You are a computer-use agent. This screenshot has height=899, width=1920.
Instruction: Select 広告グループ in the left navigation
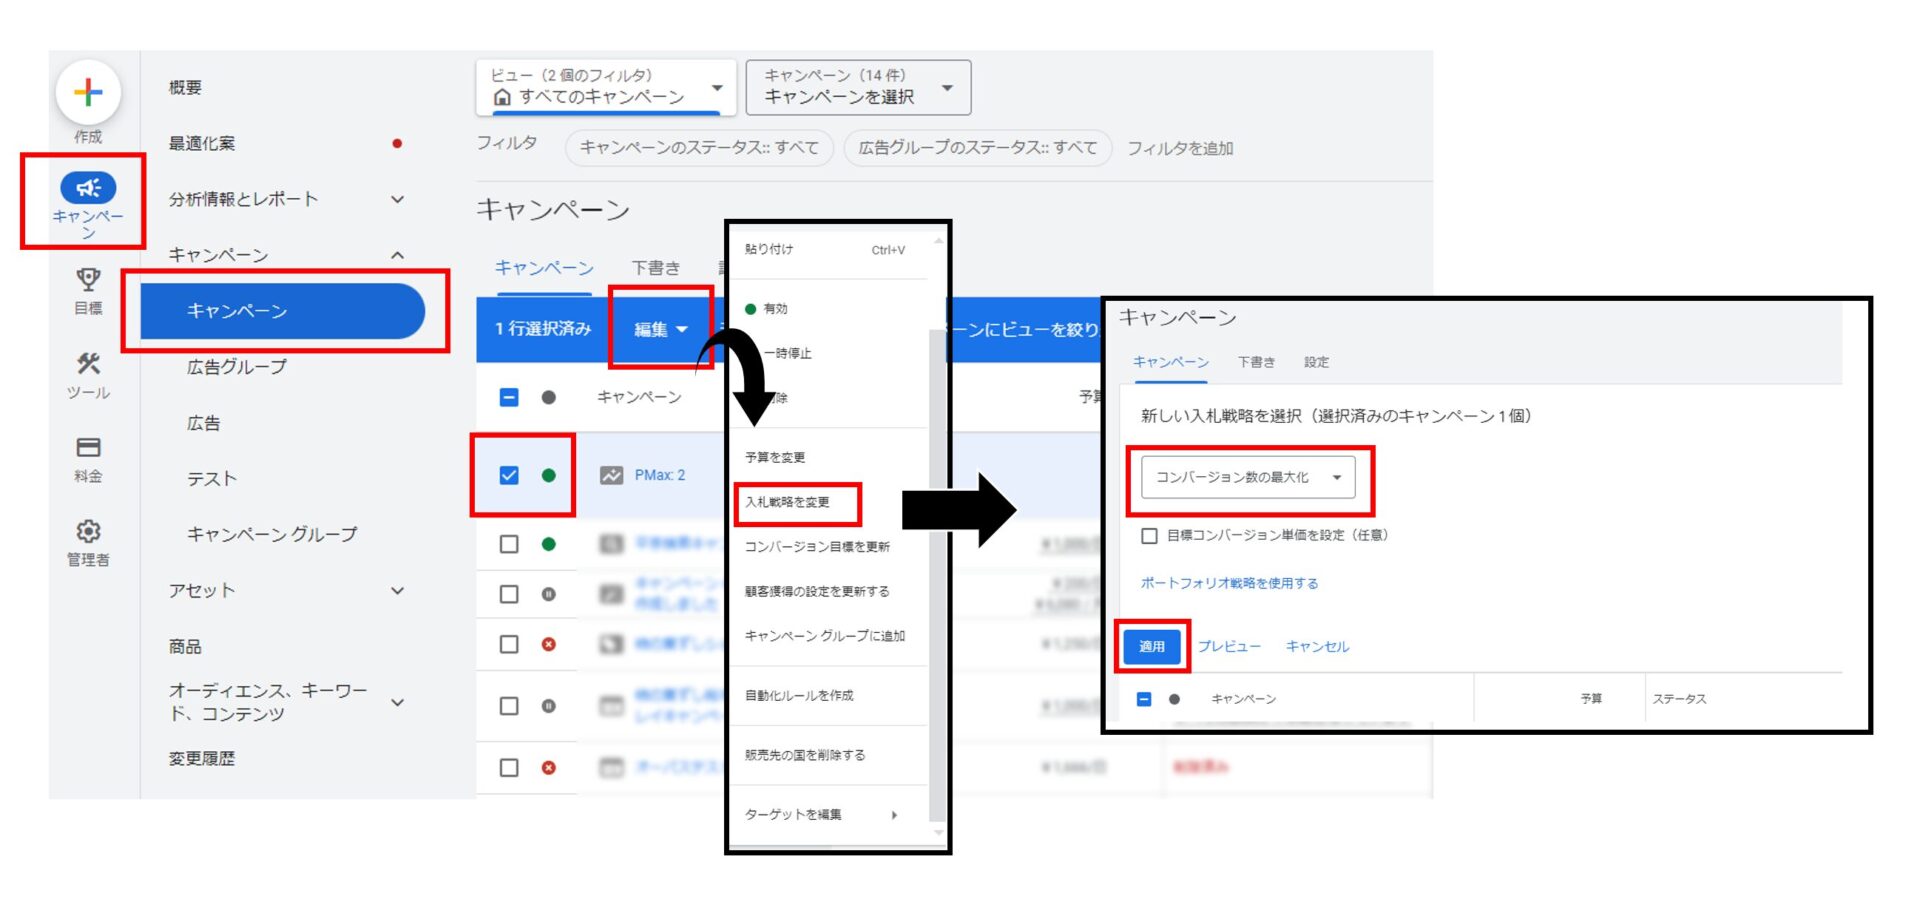(x=237, y=367)
